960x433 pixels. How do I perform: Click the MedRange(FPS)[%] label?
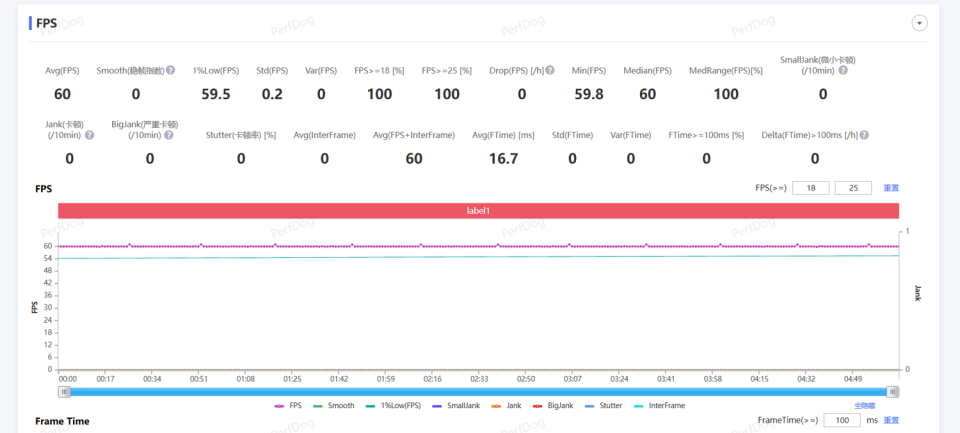726,70
